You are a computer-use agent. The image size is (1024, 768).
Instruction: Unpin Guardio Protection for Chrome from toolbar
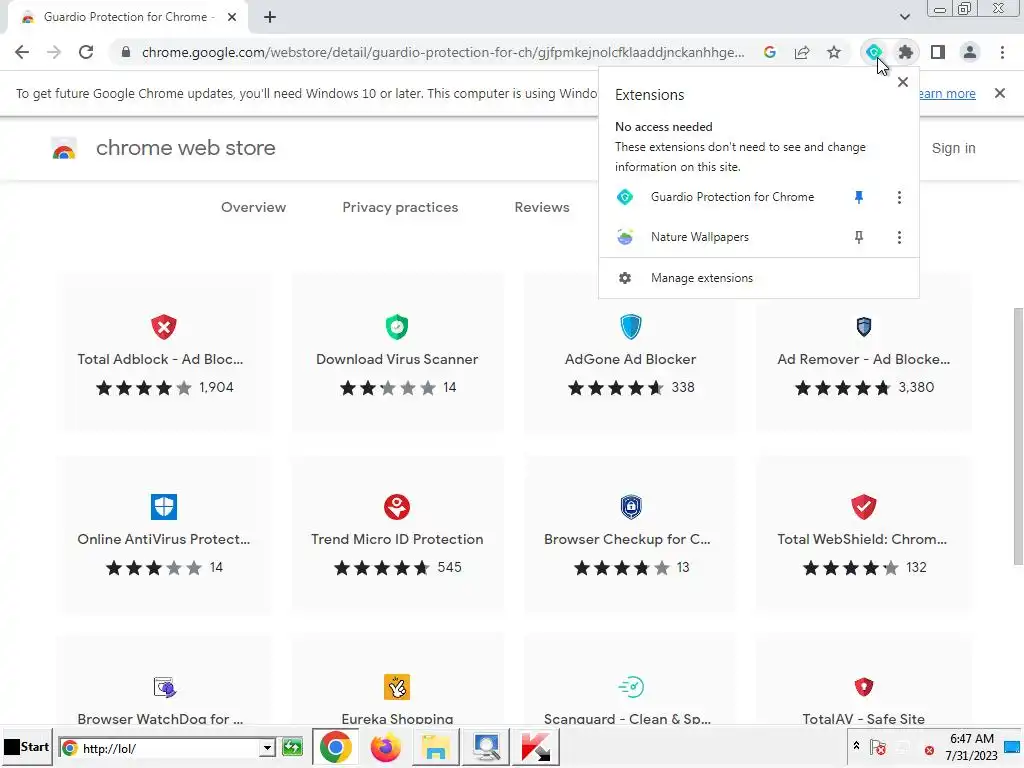tap(859, 197)
